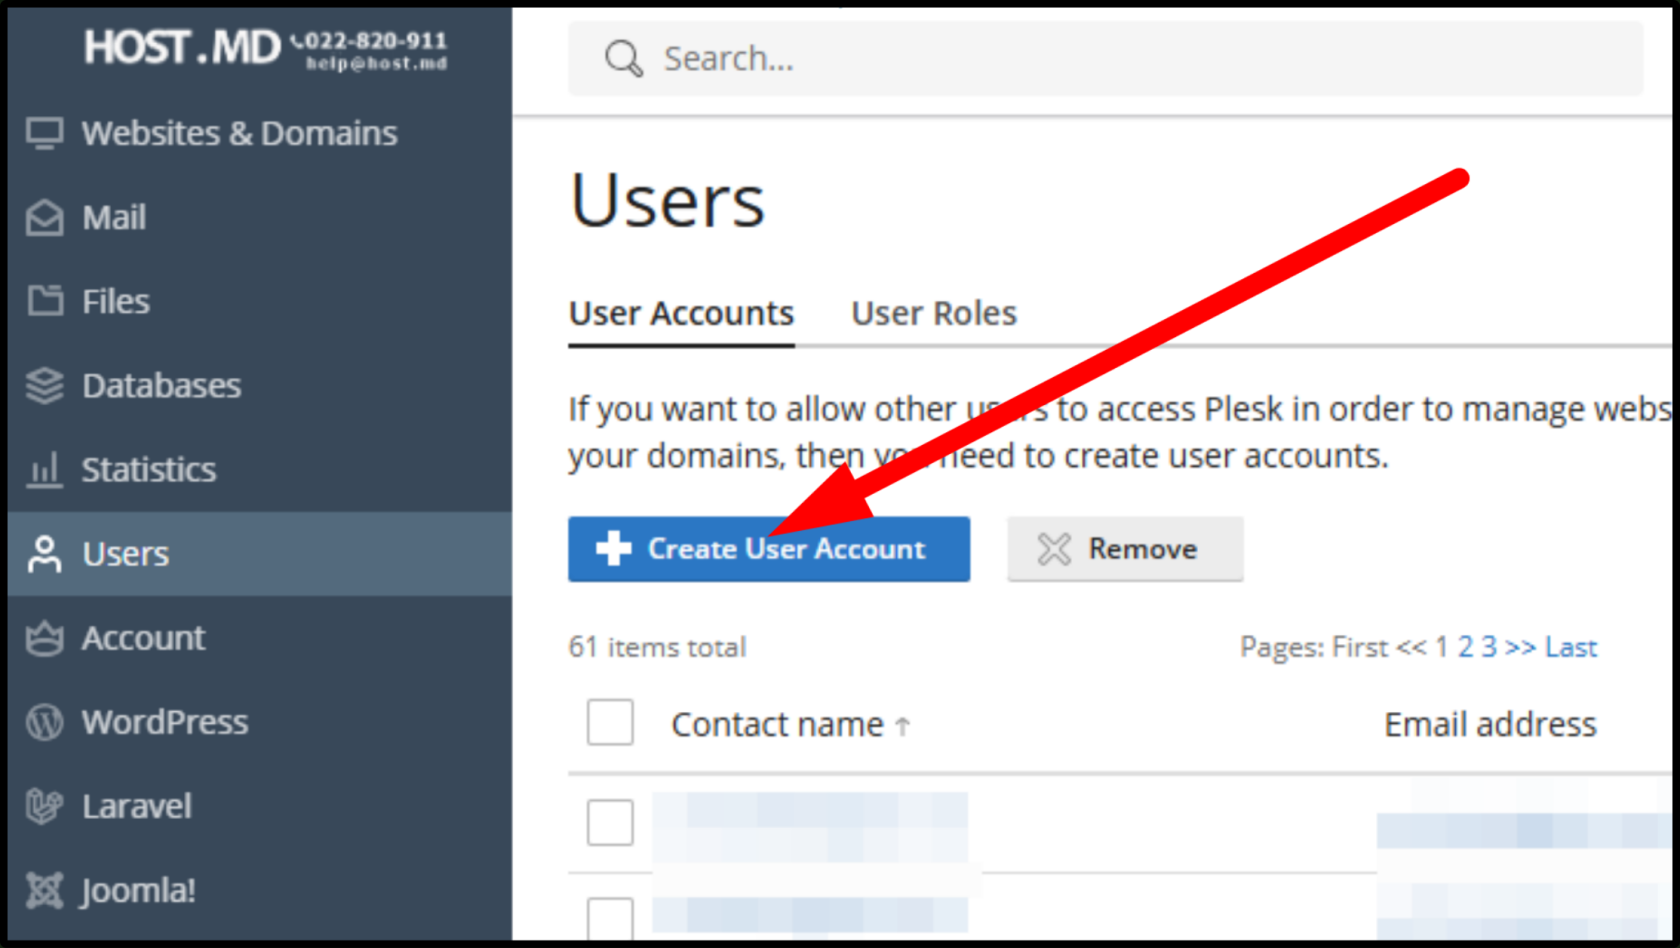The width and height of the screenshot is (1680, 948).
Task: Click the >> next page link
Action: coord(1520,647)
